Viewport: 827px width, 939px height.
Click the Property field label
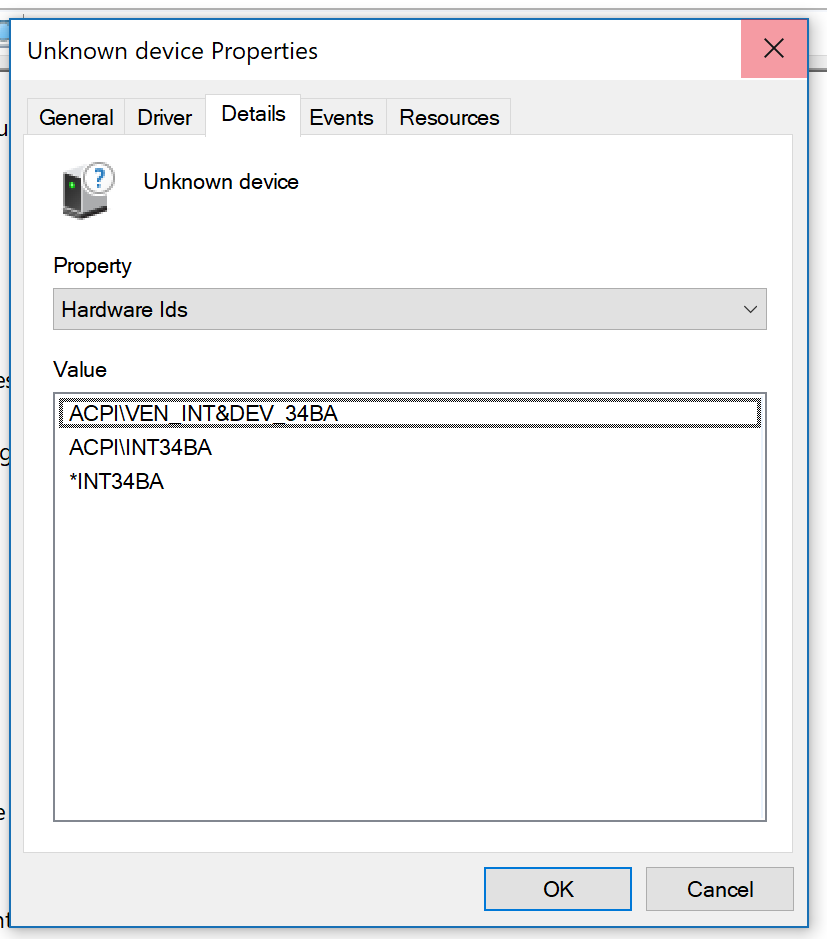click(92, 266)
